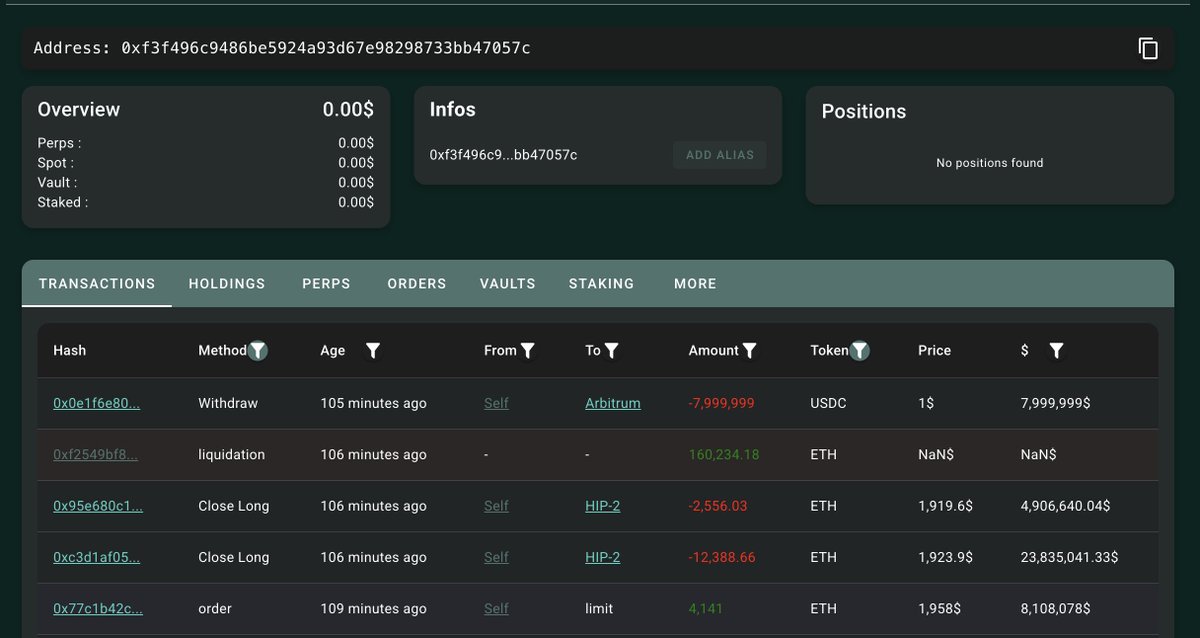Image resolution: width=1200 pixels, height=638 pixels.
Task: Click the Infos panel heading
Action: 453,110
